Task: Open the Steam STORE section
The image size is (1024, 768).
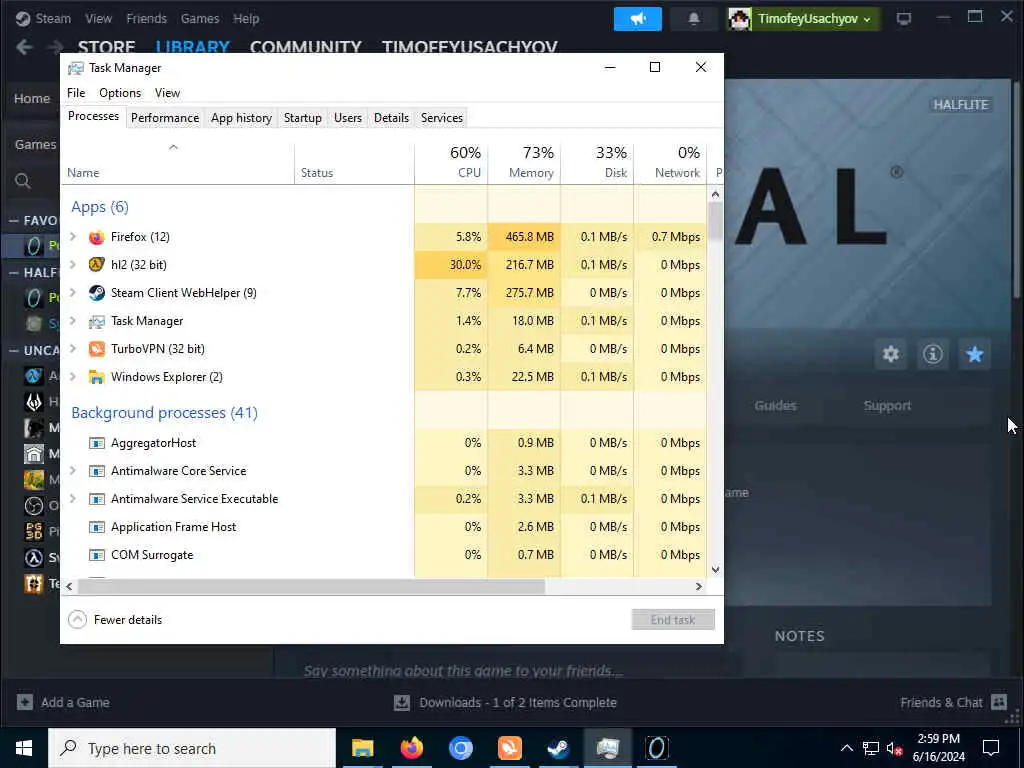Action: tap(106, 47)
